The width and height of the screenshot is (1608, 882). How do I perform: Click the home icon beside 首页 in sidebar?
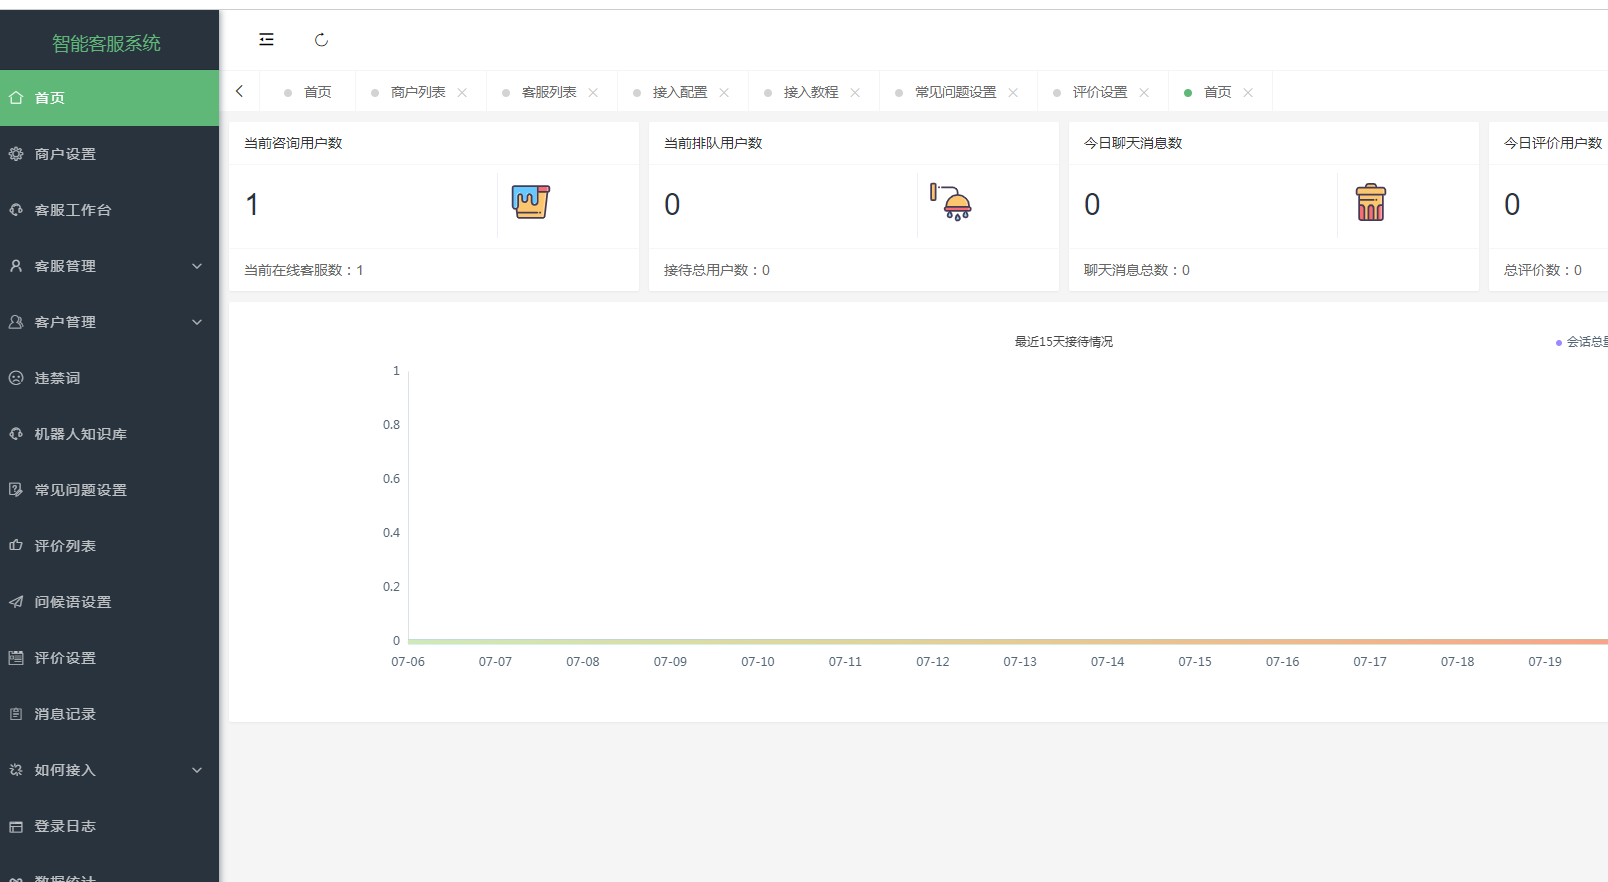[x=16, y=98]
